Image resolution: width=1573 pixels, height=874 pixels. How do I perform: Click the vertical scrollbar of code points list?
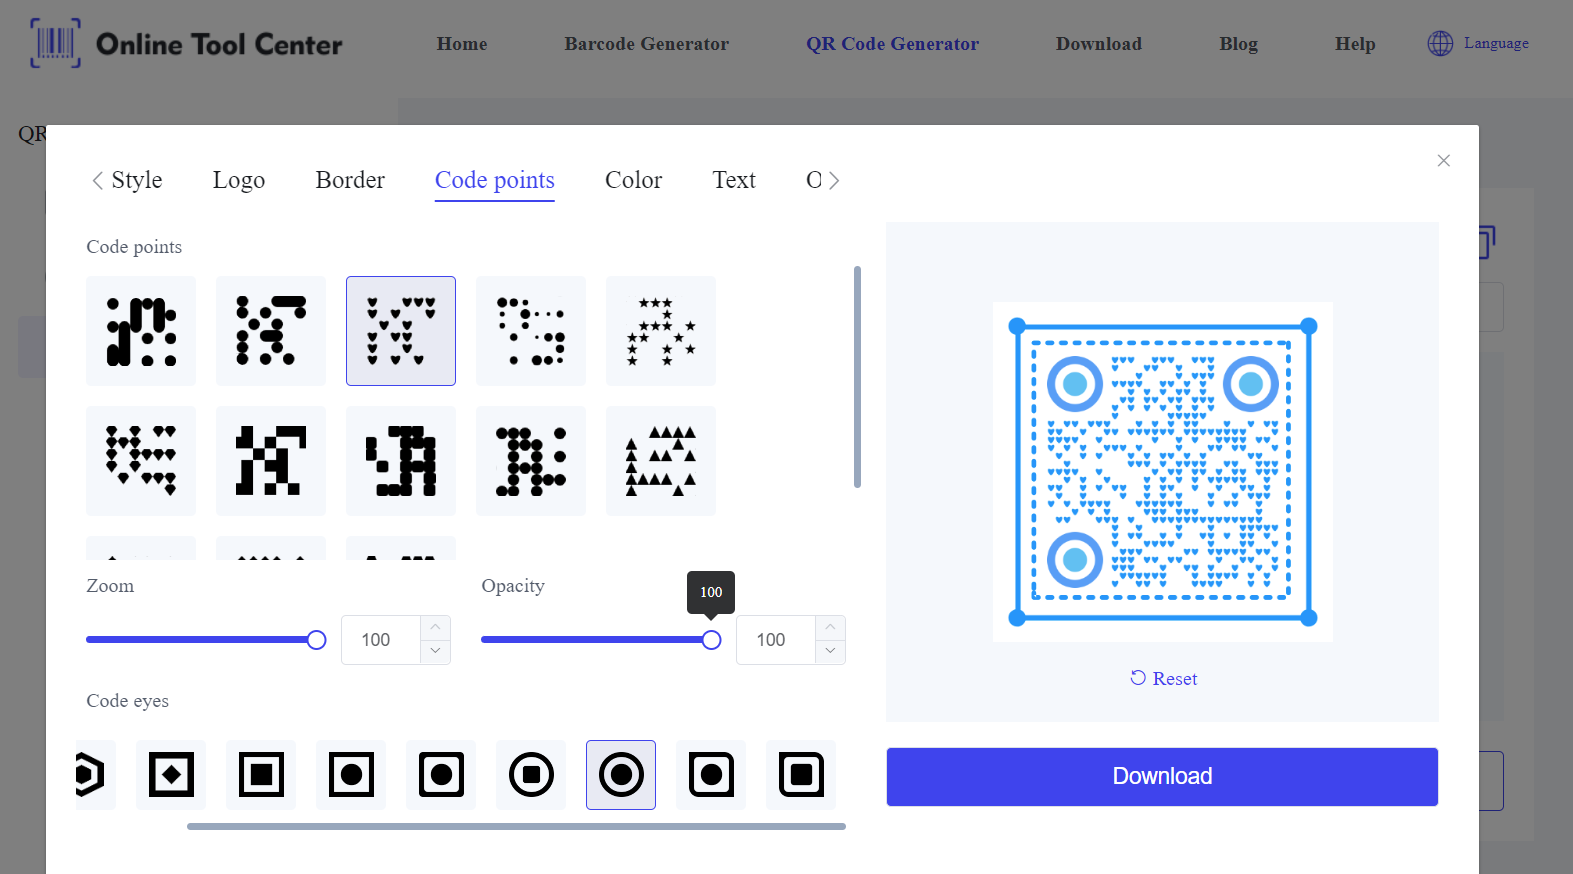[x=857, y=377]
